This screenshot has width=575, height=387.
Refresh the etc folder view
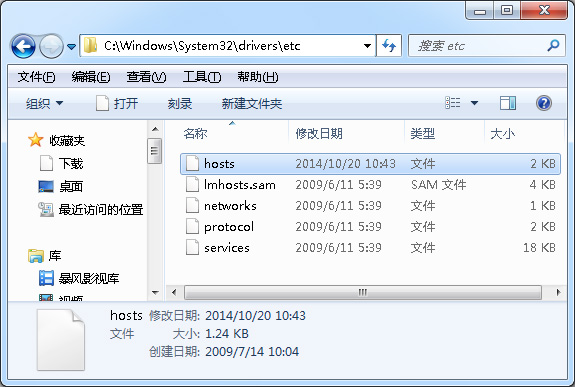click(x=389, y=46)
